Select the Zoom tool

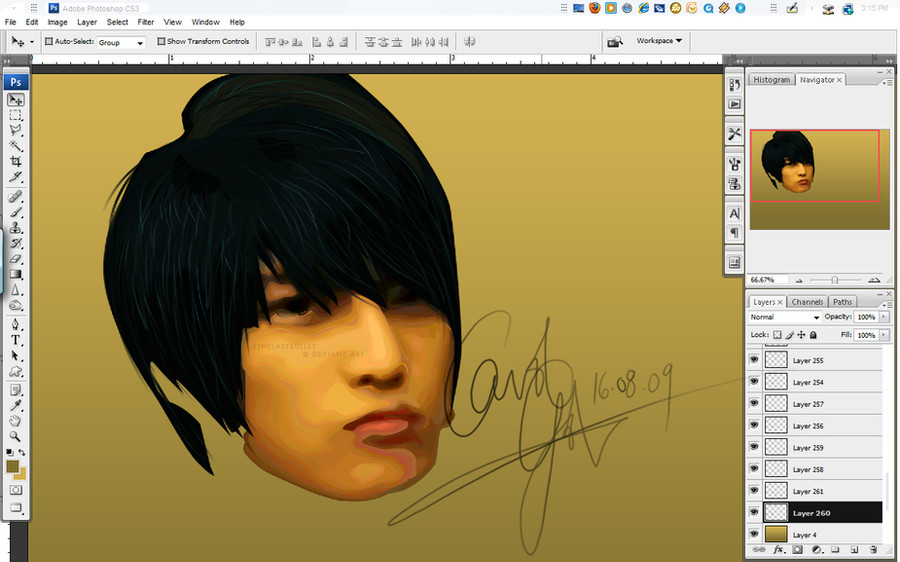click(x=15, y=437)
